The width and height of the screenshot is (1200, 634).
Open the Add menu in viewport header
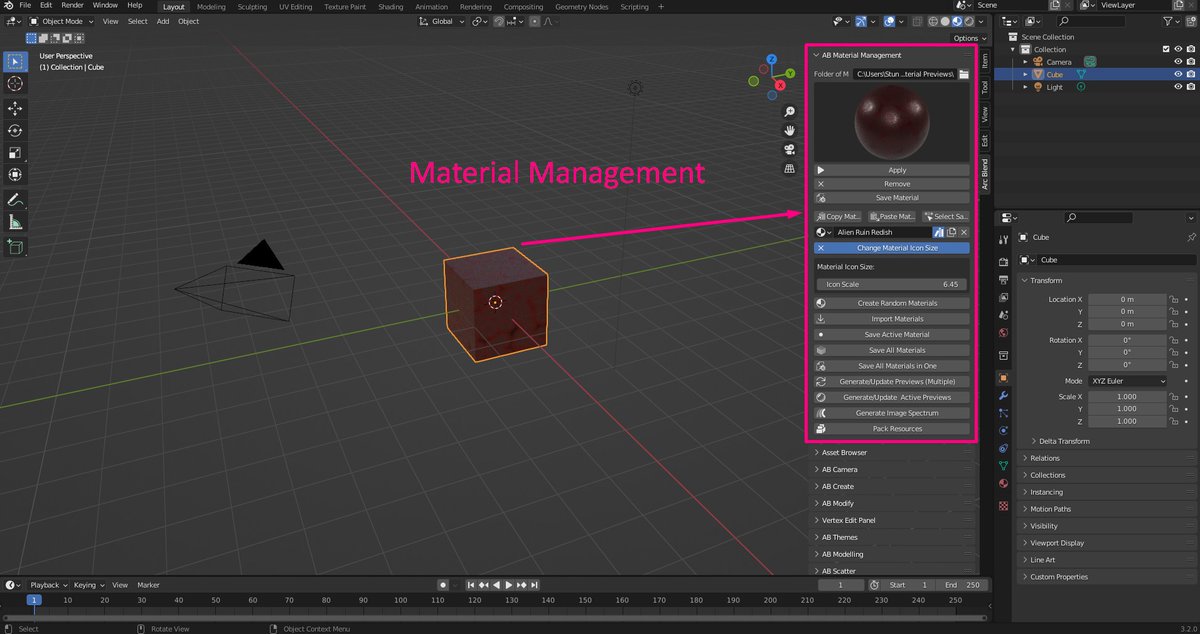163,21
